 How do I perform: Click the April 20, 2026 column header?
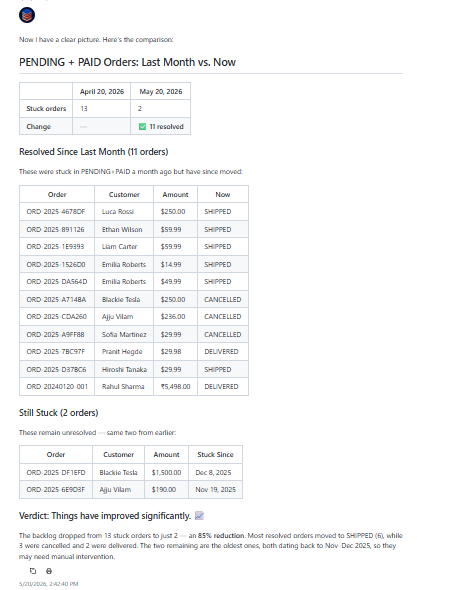coord(102,91)
